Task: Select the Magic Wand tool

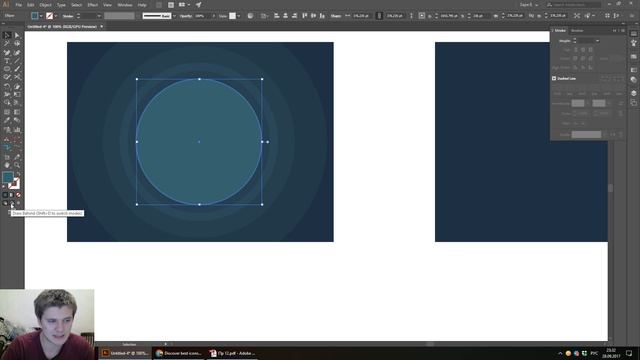Action: tap(7, 44)
